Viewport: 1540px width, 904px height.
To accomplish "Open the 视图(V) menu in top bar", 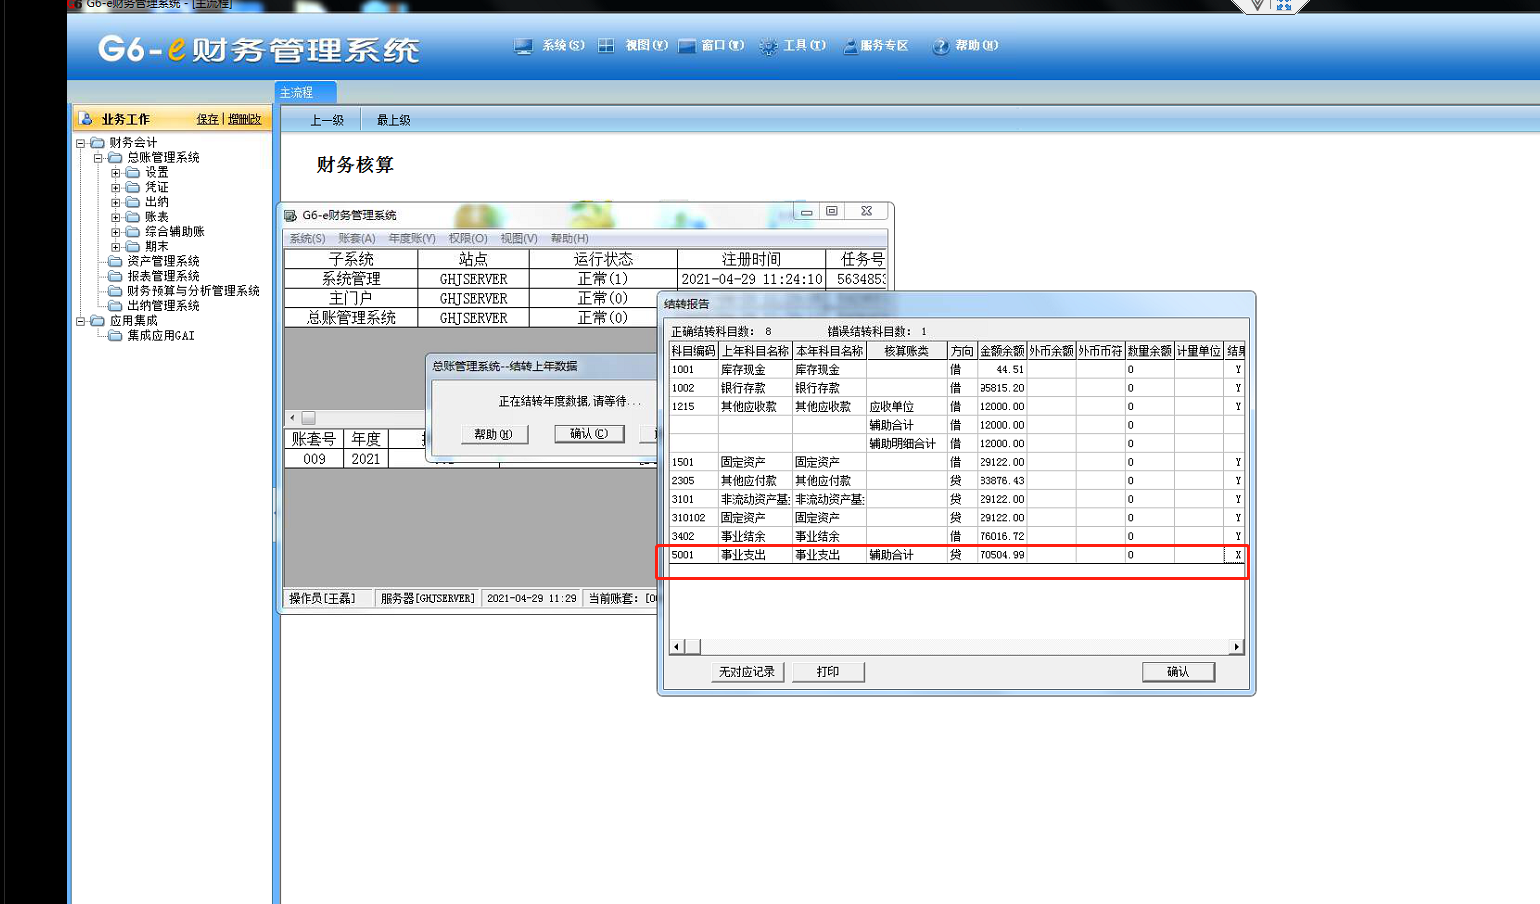I will click(x=646, y=46).
